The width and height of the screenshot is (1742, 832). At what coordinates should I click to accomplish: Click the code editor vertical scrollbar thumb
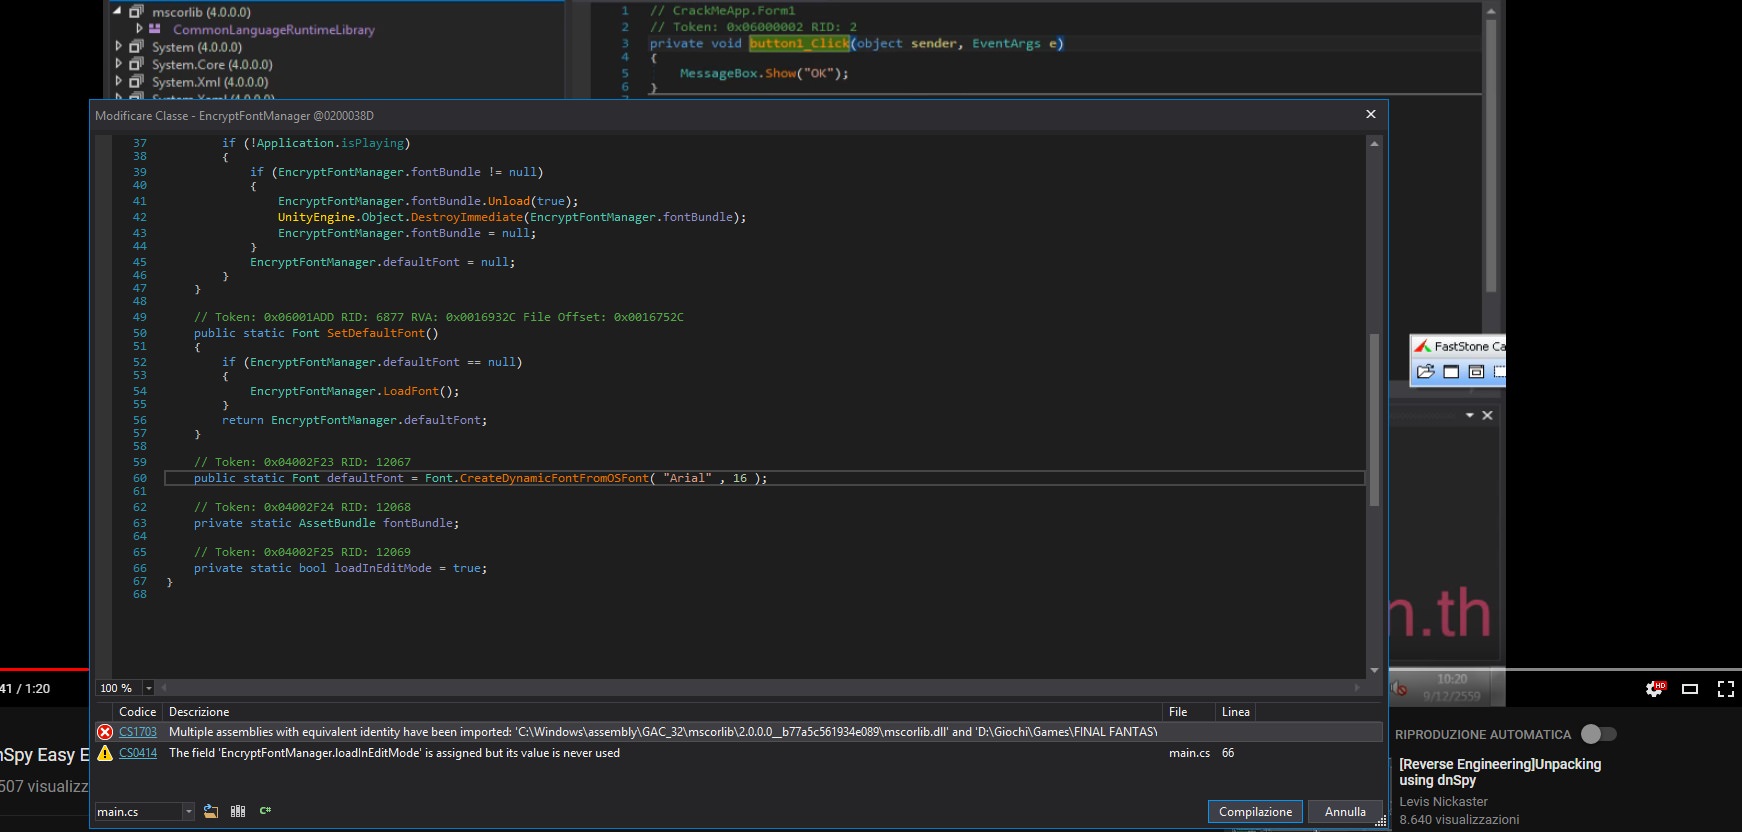1374,420
